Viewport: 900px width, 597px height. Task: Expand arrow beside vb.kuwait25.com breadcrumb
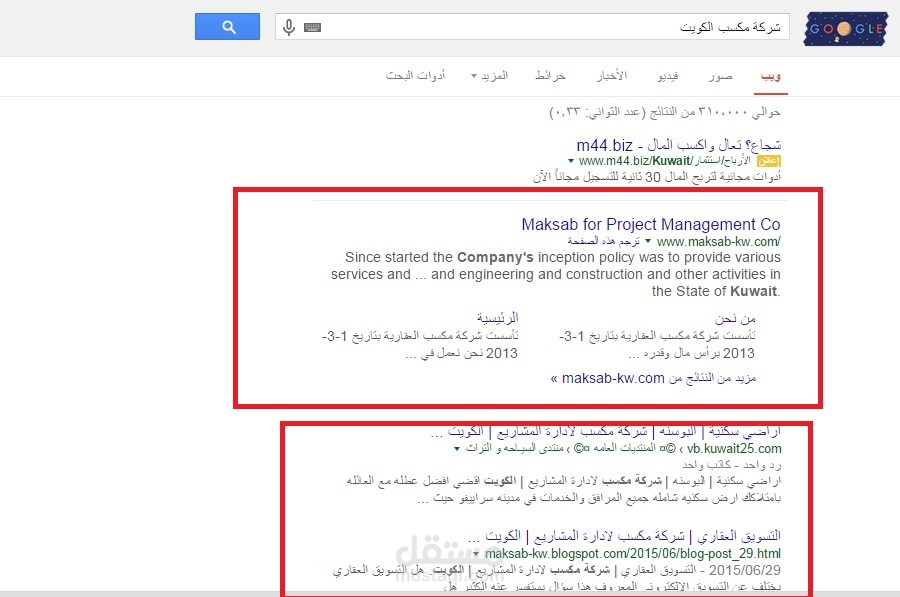[457, 449]
